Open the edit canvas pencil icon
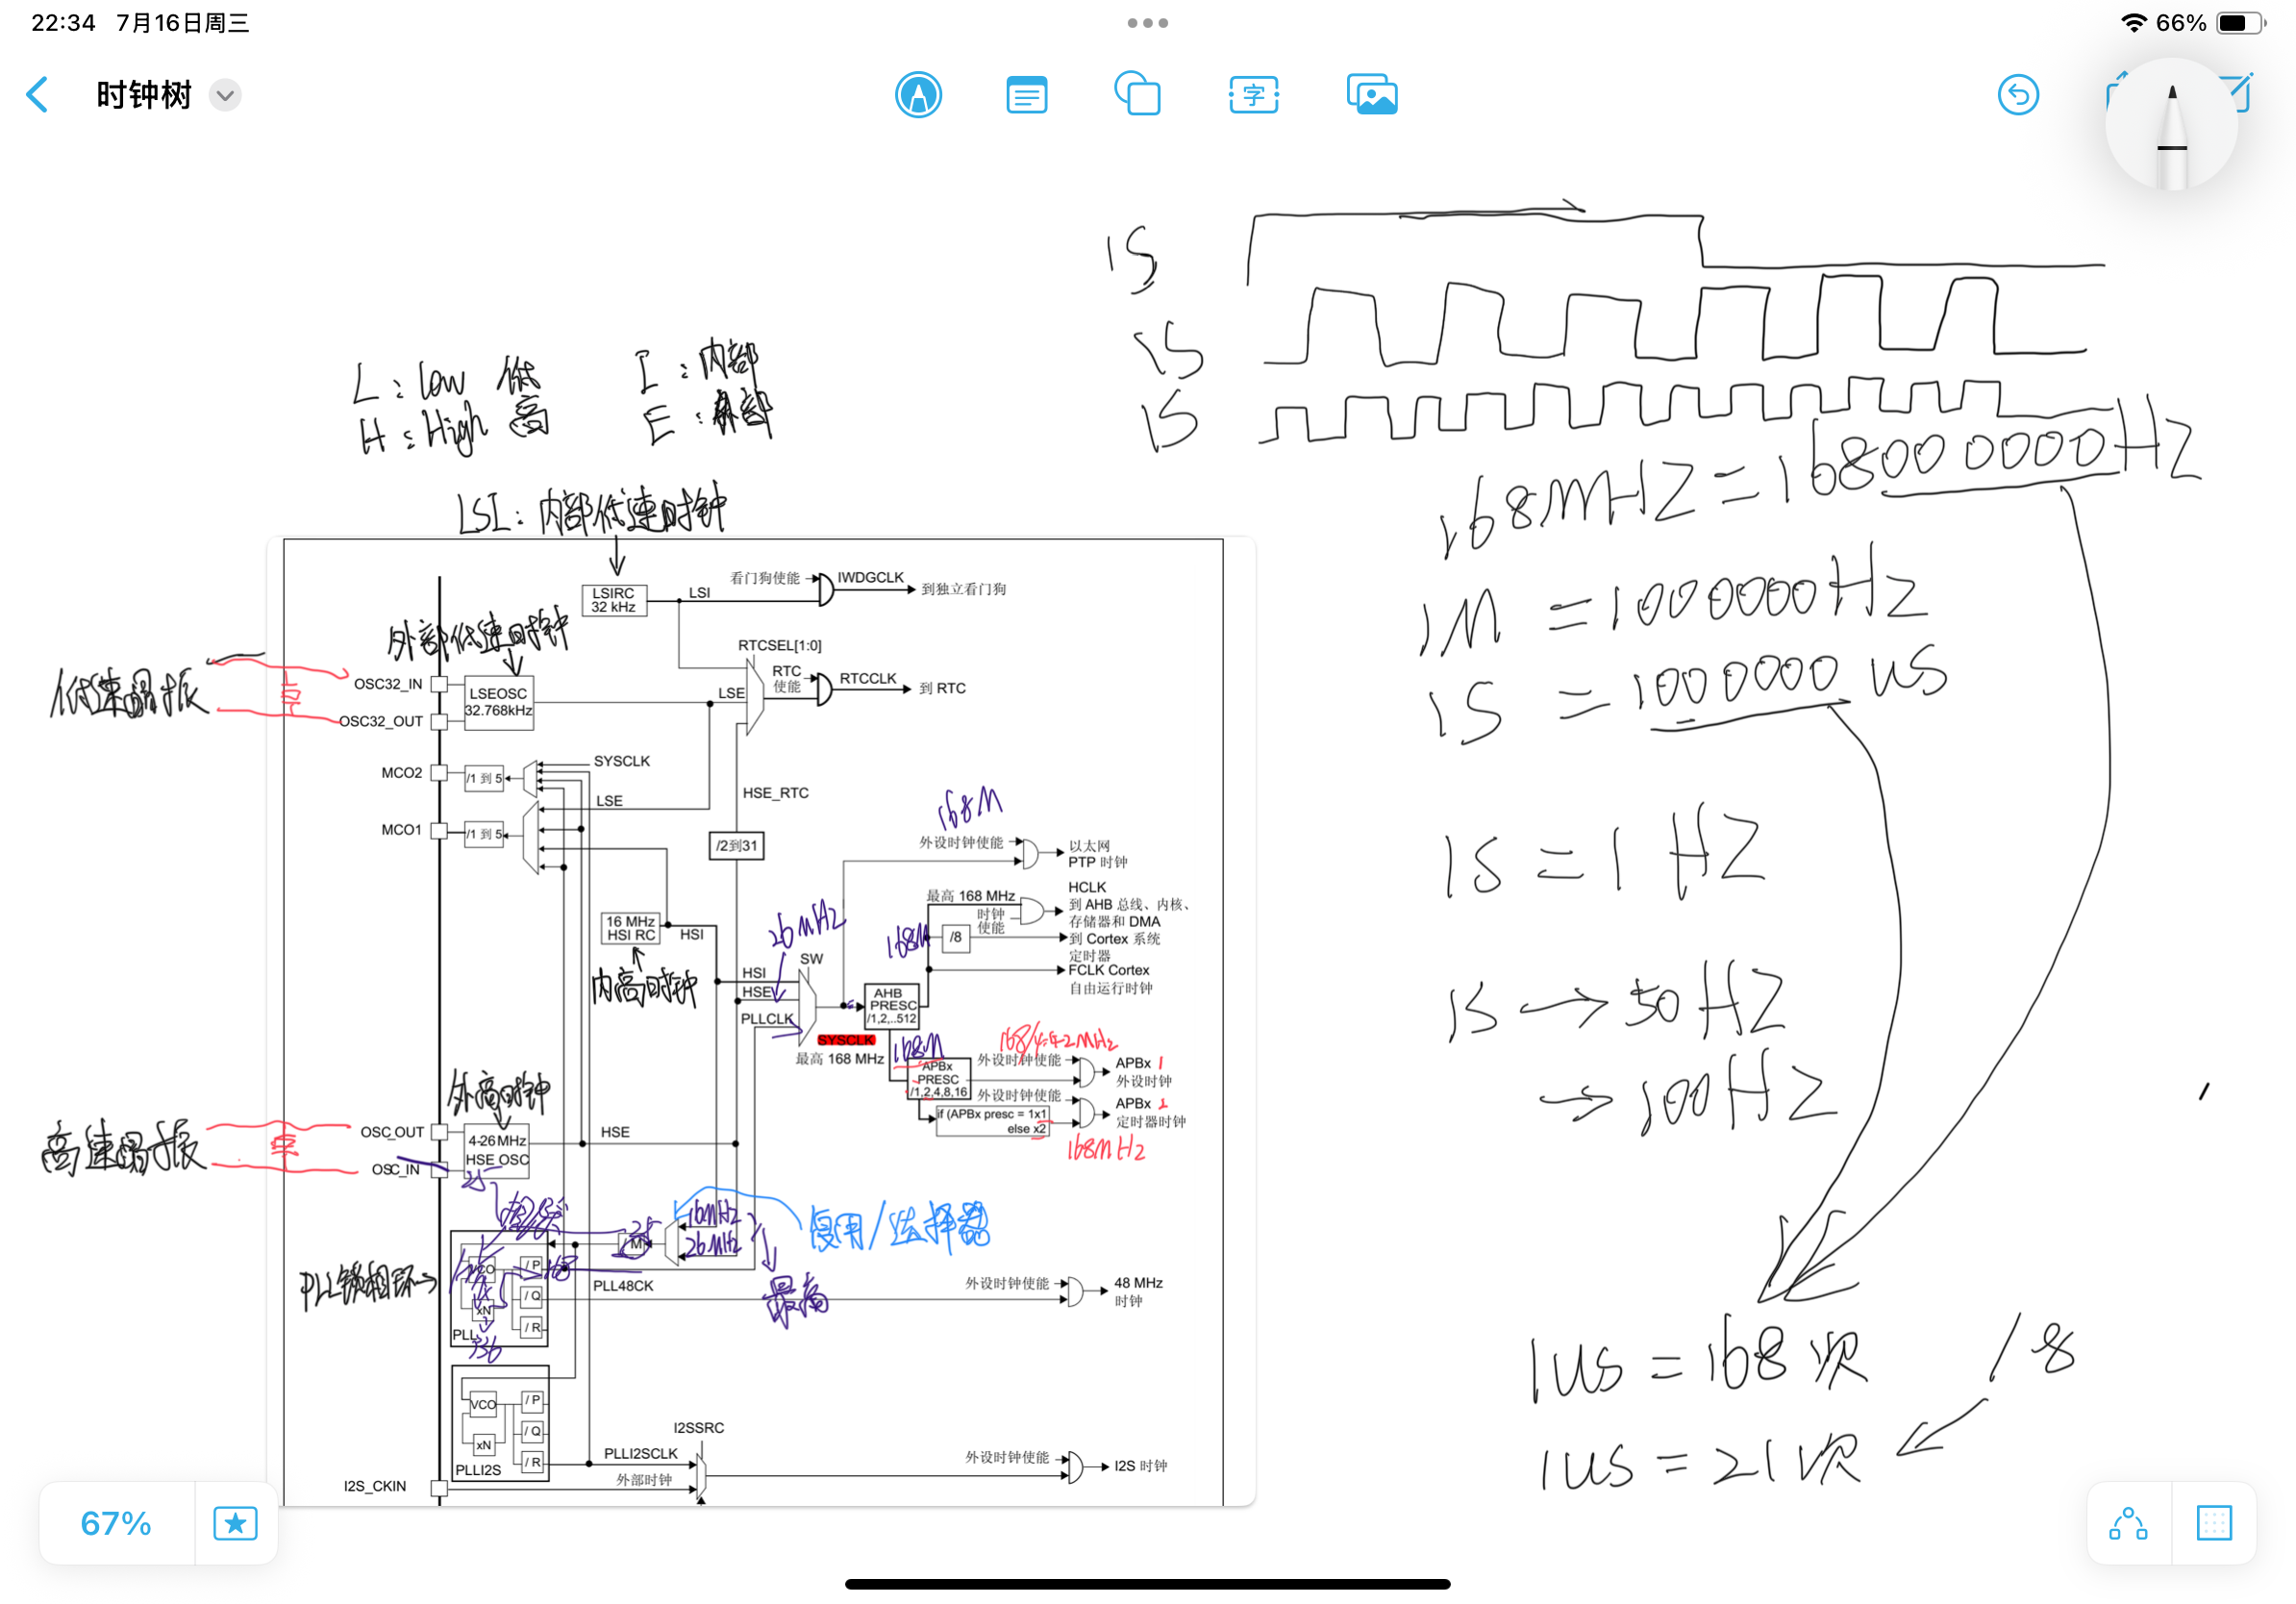This screenshot has width=2296, height=1604. pos(2240,92)
